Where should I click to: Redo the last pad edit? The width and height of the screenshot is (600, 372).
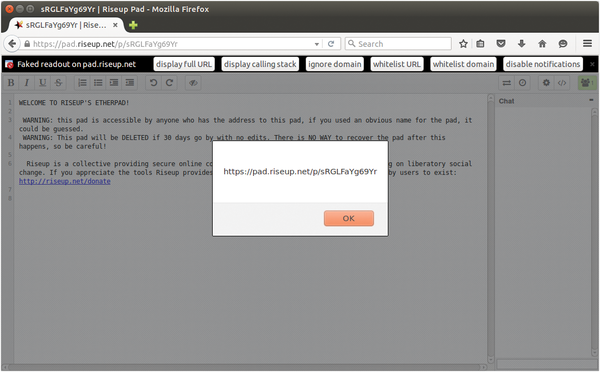coord(170,83)
